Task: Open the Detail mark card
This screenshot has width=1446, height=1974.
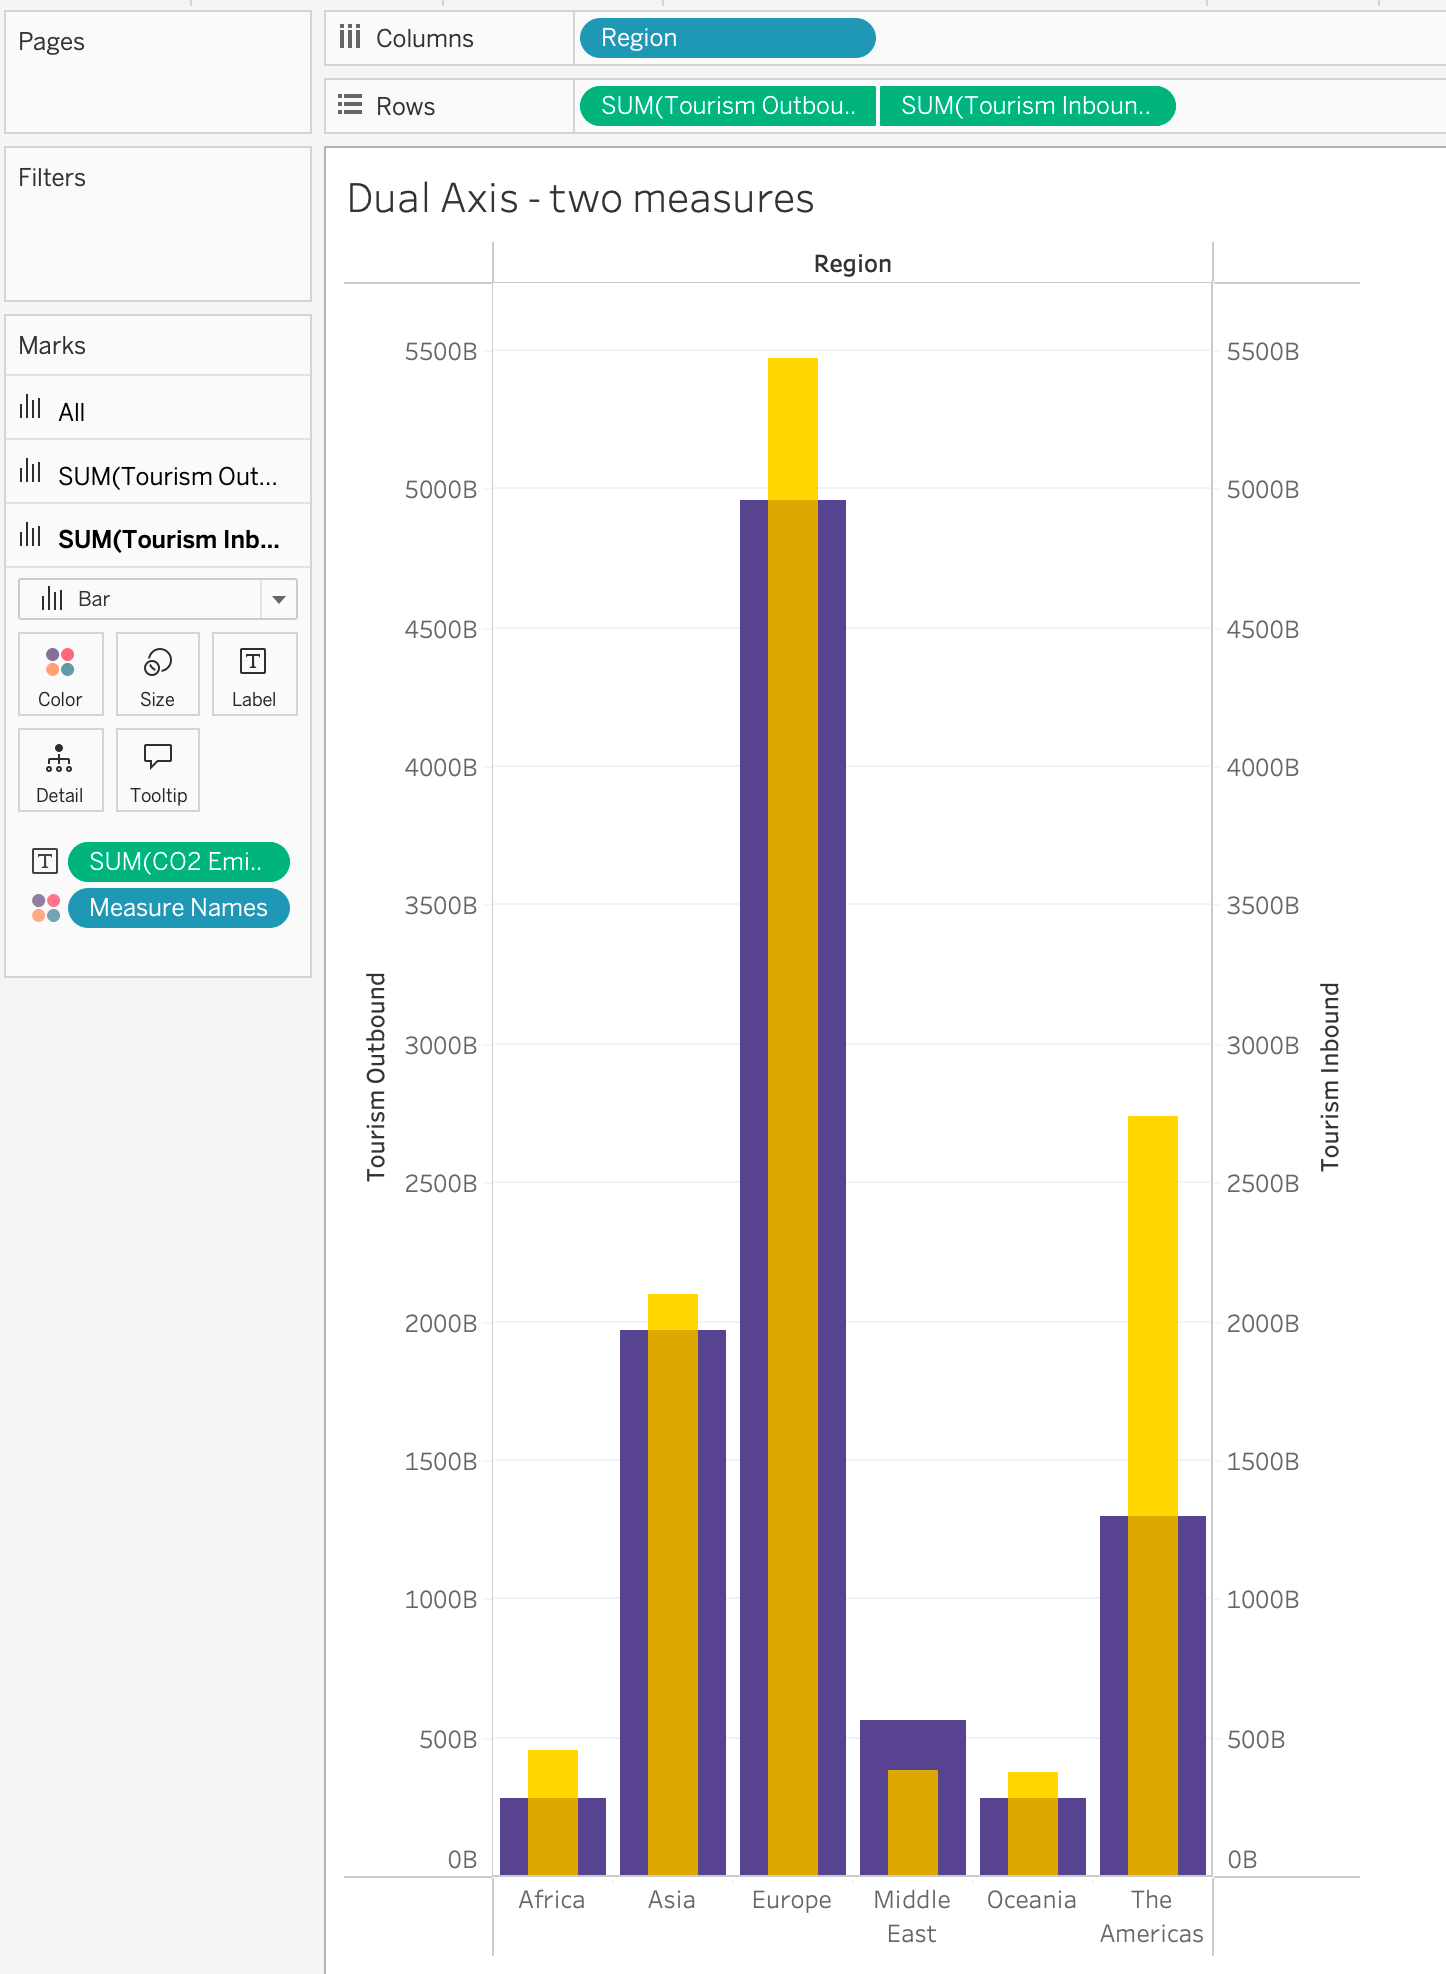Action: coord(60,770)
